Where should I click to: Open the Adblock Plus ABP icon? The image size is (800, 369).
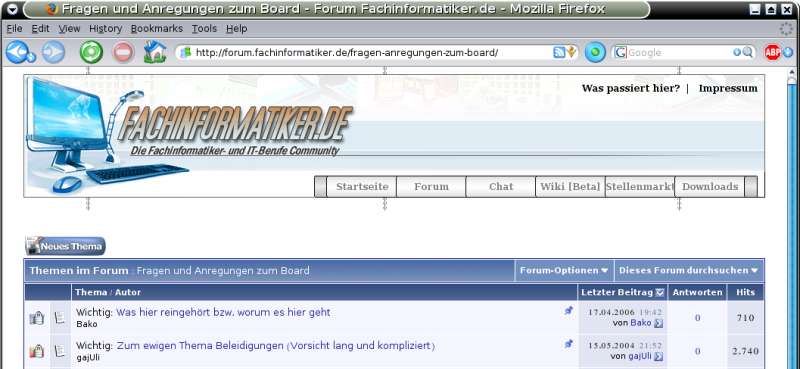point(772,52)
